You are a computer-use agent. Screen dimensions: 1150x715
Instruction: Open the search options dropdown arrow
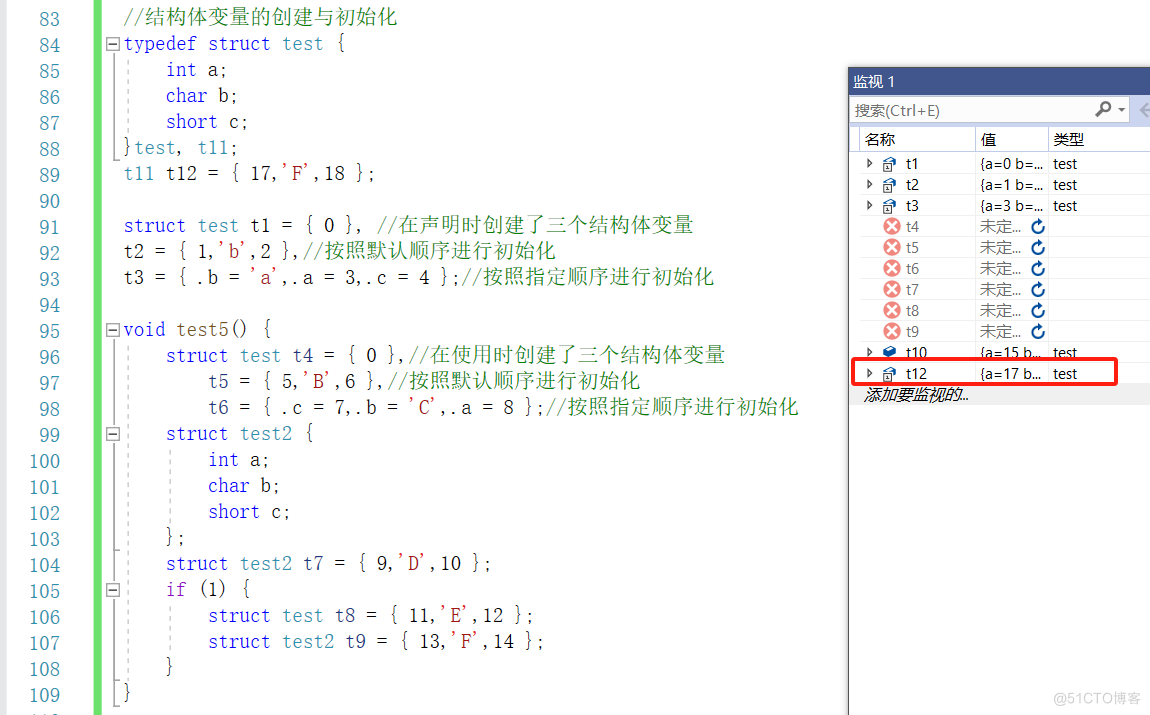(1119, 110)
